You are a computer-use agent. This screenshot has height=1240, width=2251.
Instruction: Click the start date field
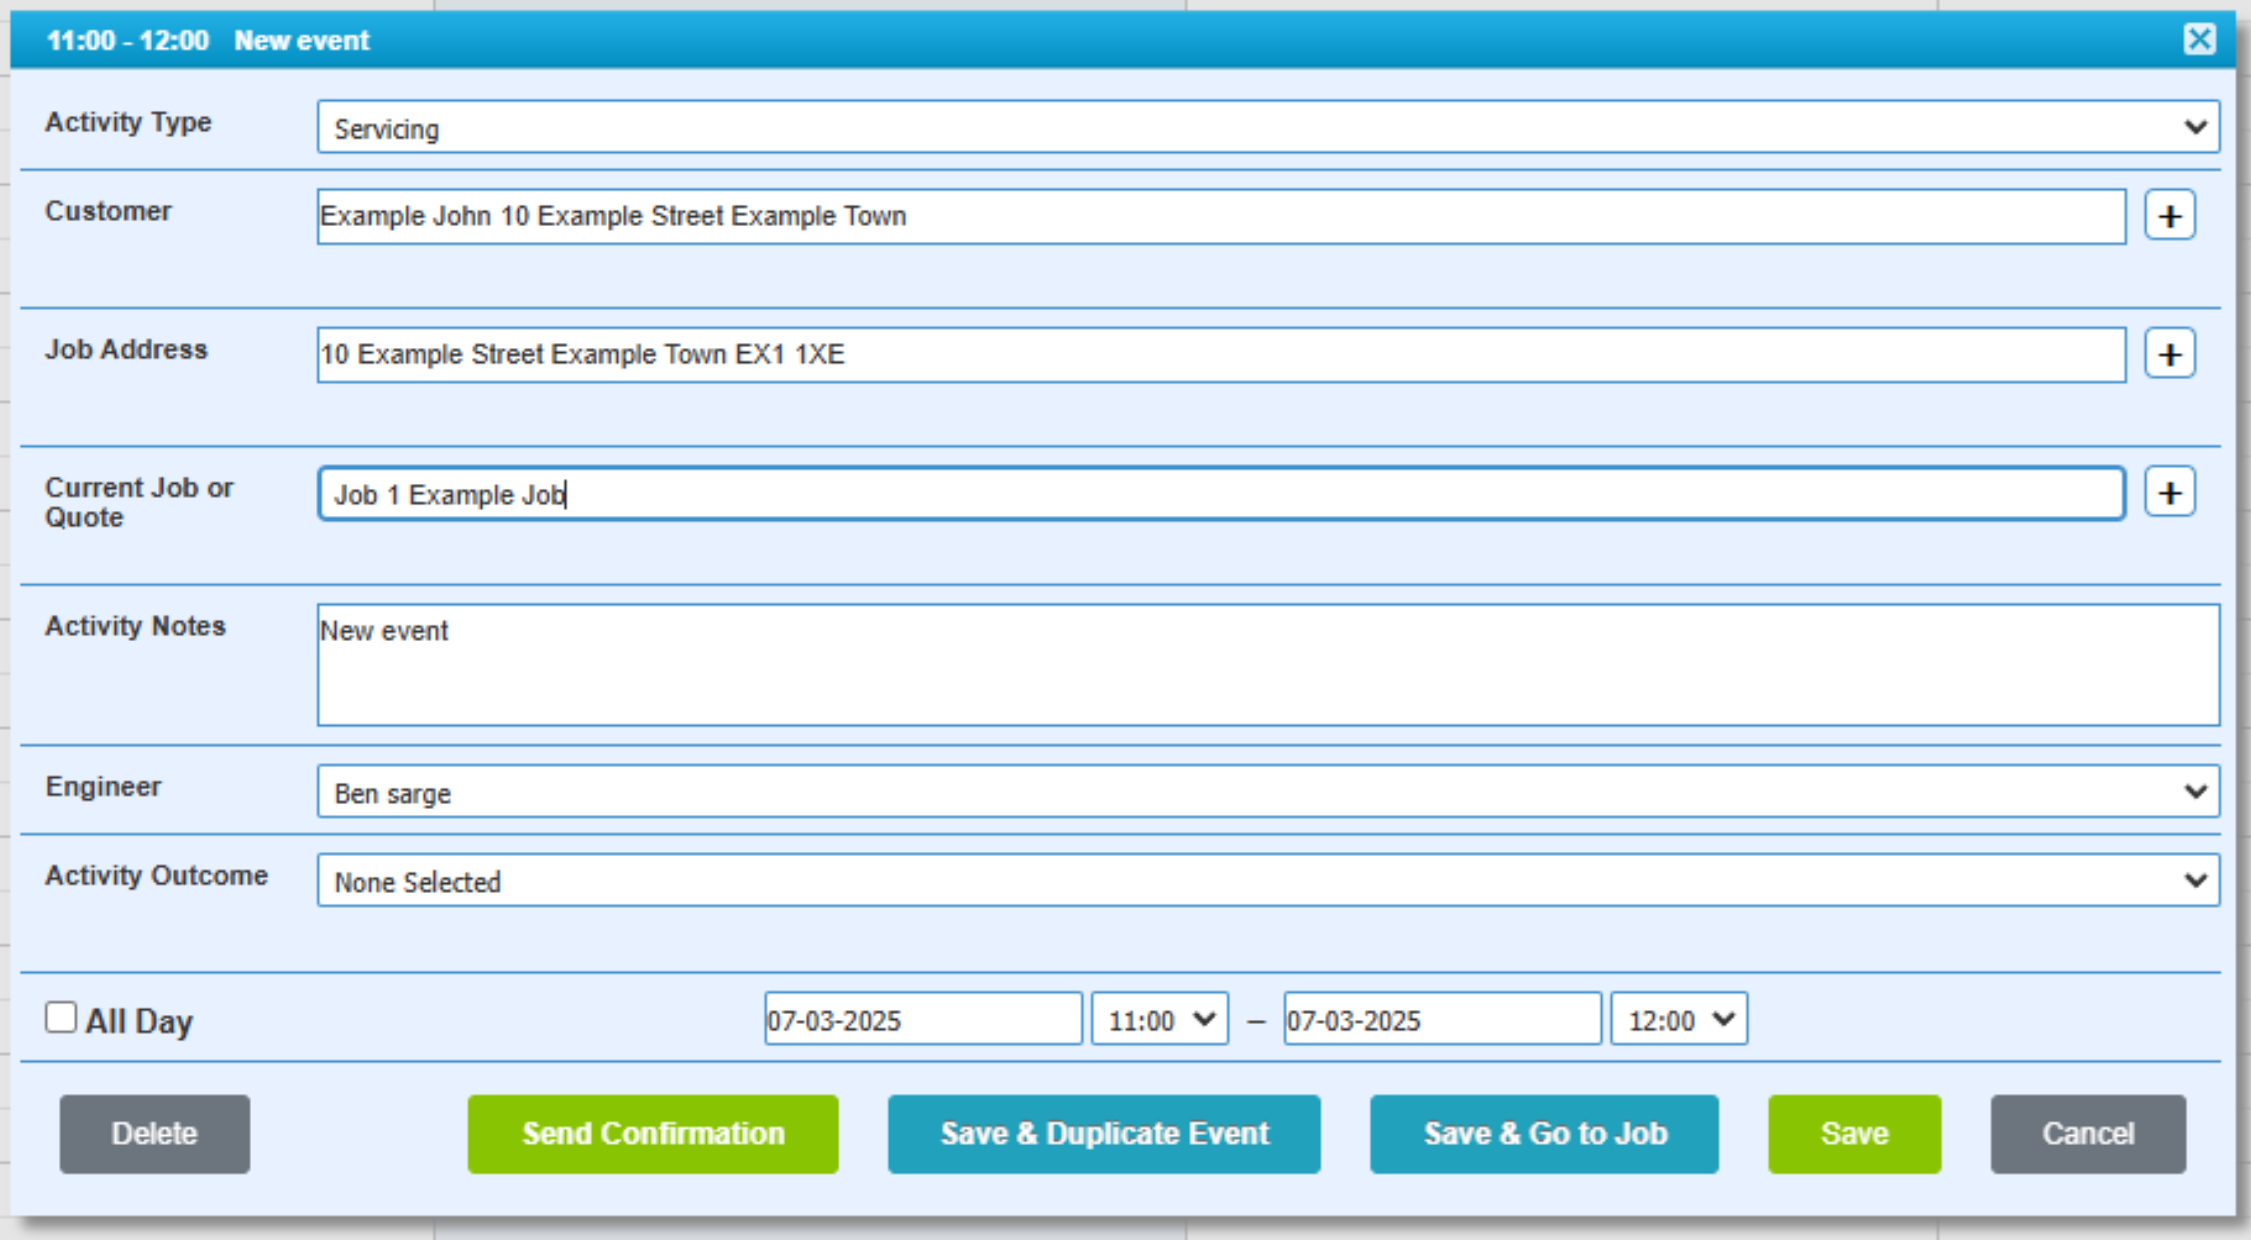point(922,1019)
